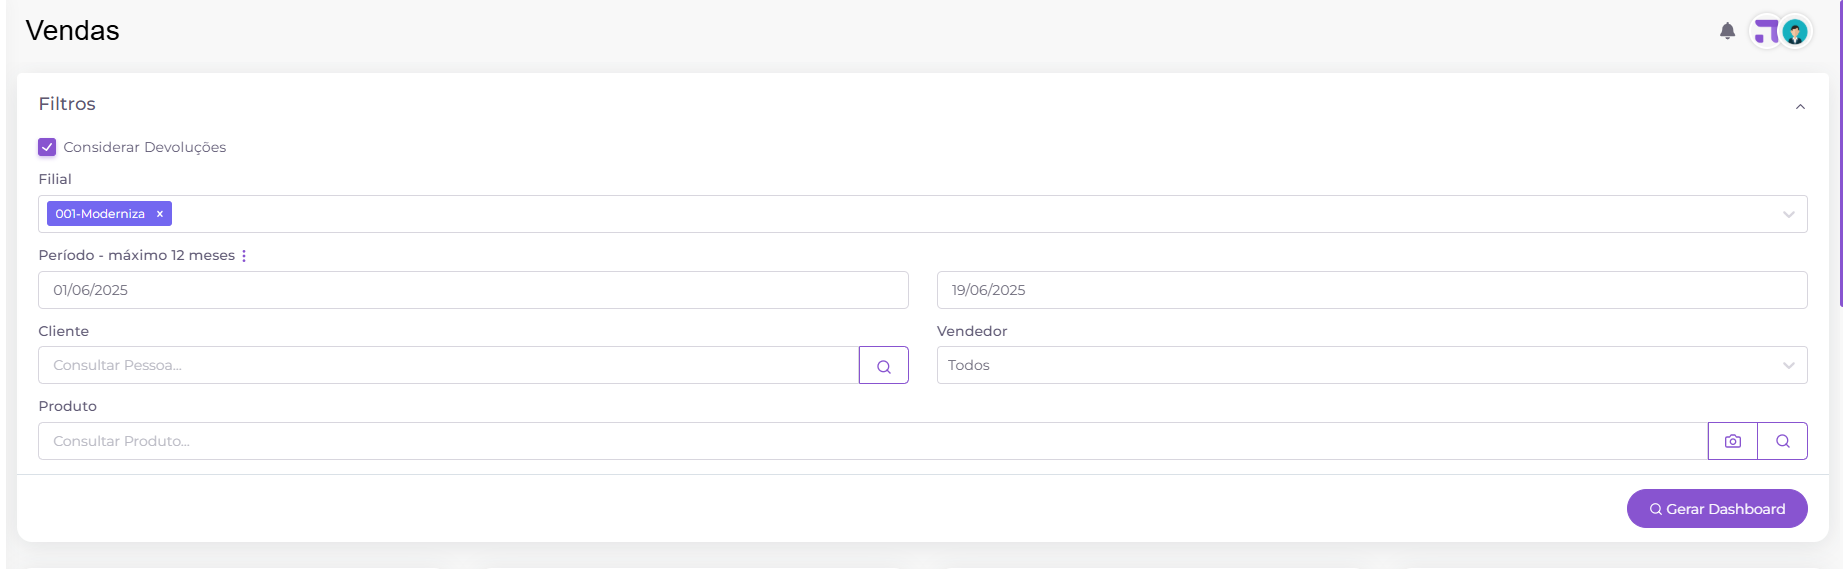Screen dimensions: 1843x569
Task: Collapse the Filtros panel chevron
Action: 1800,107
